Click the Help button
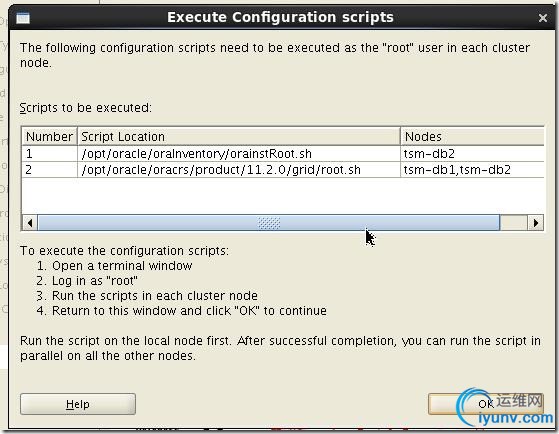Screen dimensions: 559x434 pos(78,404)
